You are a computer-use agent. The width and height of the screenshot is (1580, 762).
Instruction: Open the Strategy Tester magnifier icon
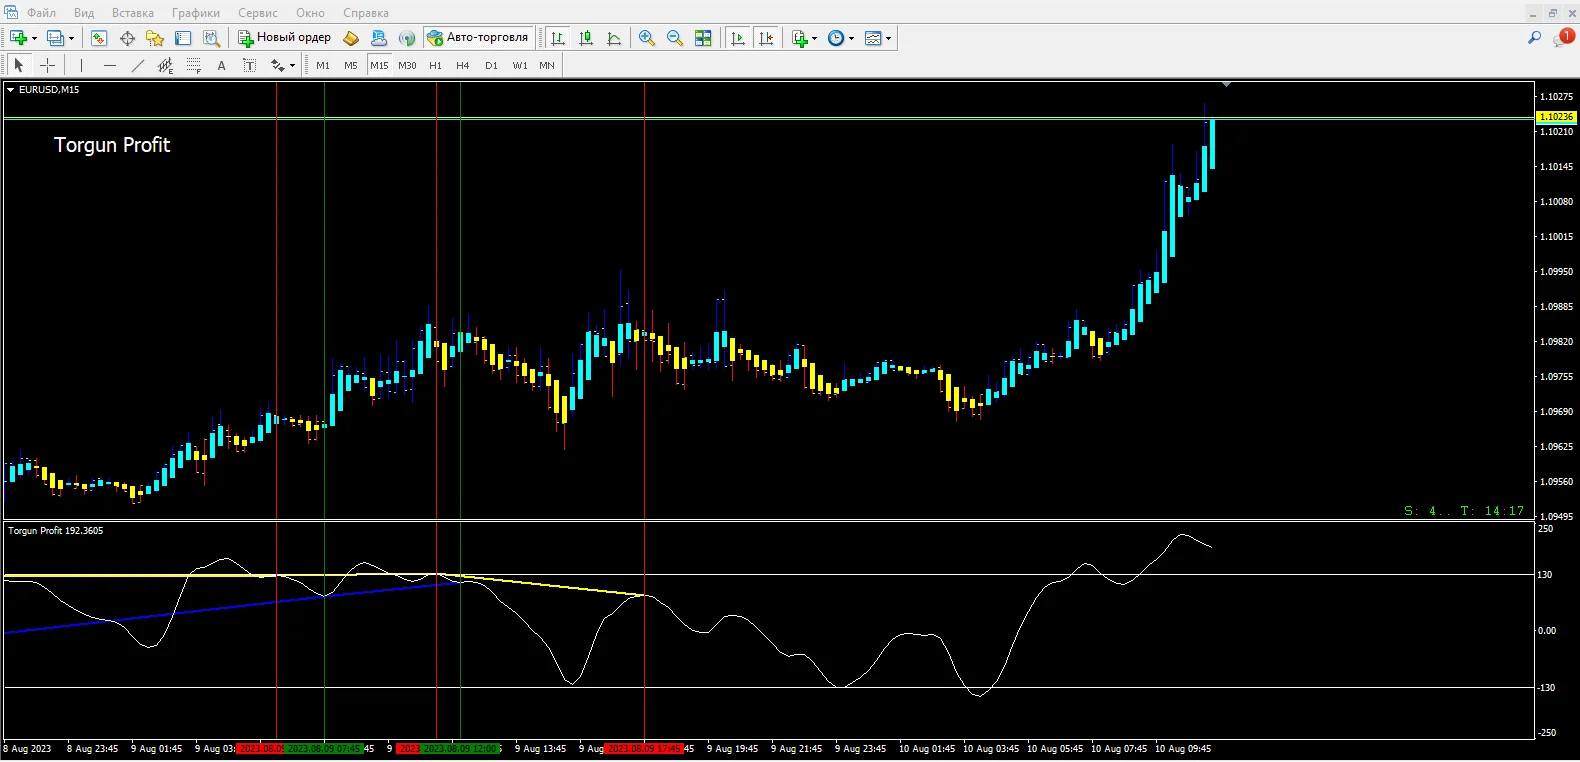[211, 38]
